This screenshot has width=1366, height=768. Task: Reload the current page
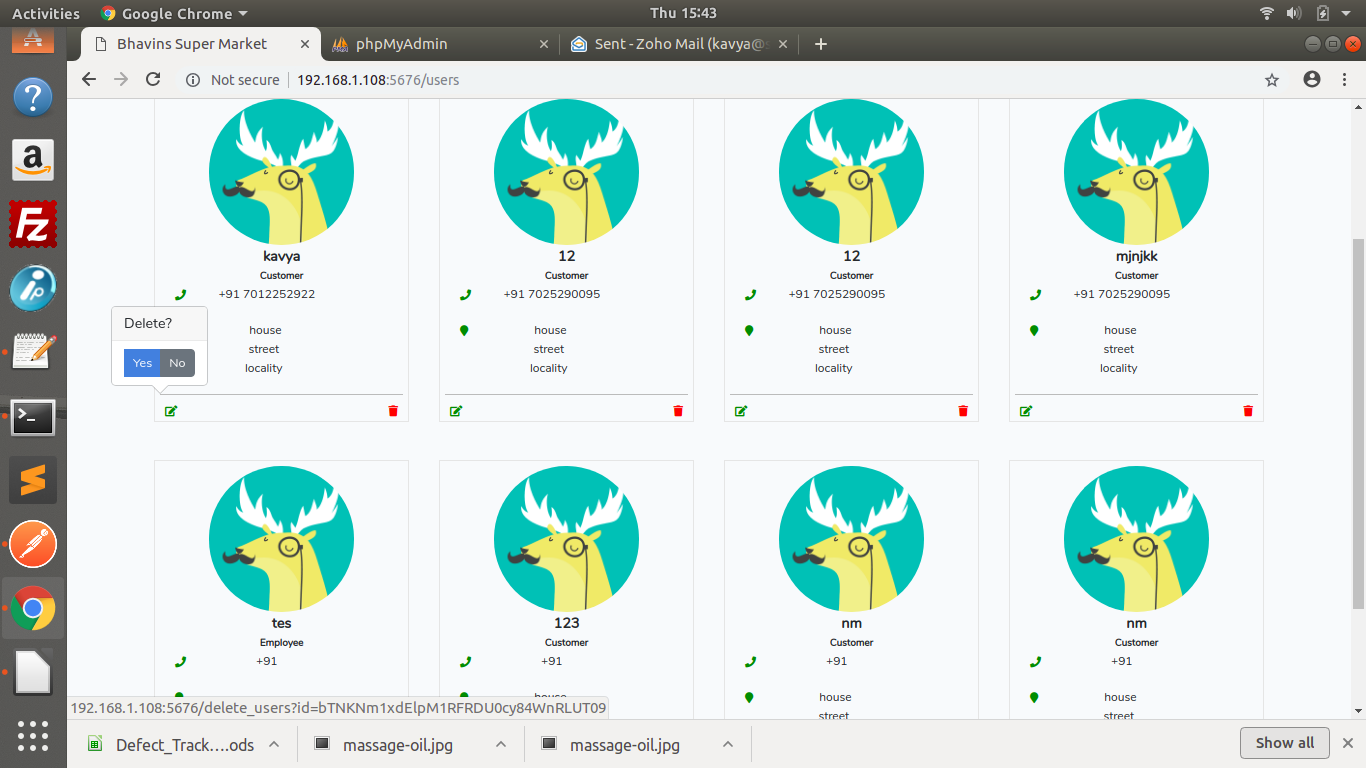click(153, 79)
